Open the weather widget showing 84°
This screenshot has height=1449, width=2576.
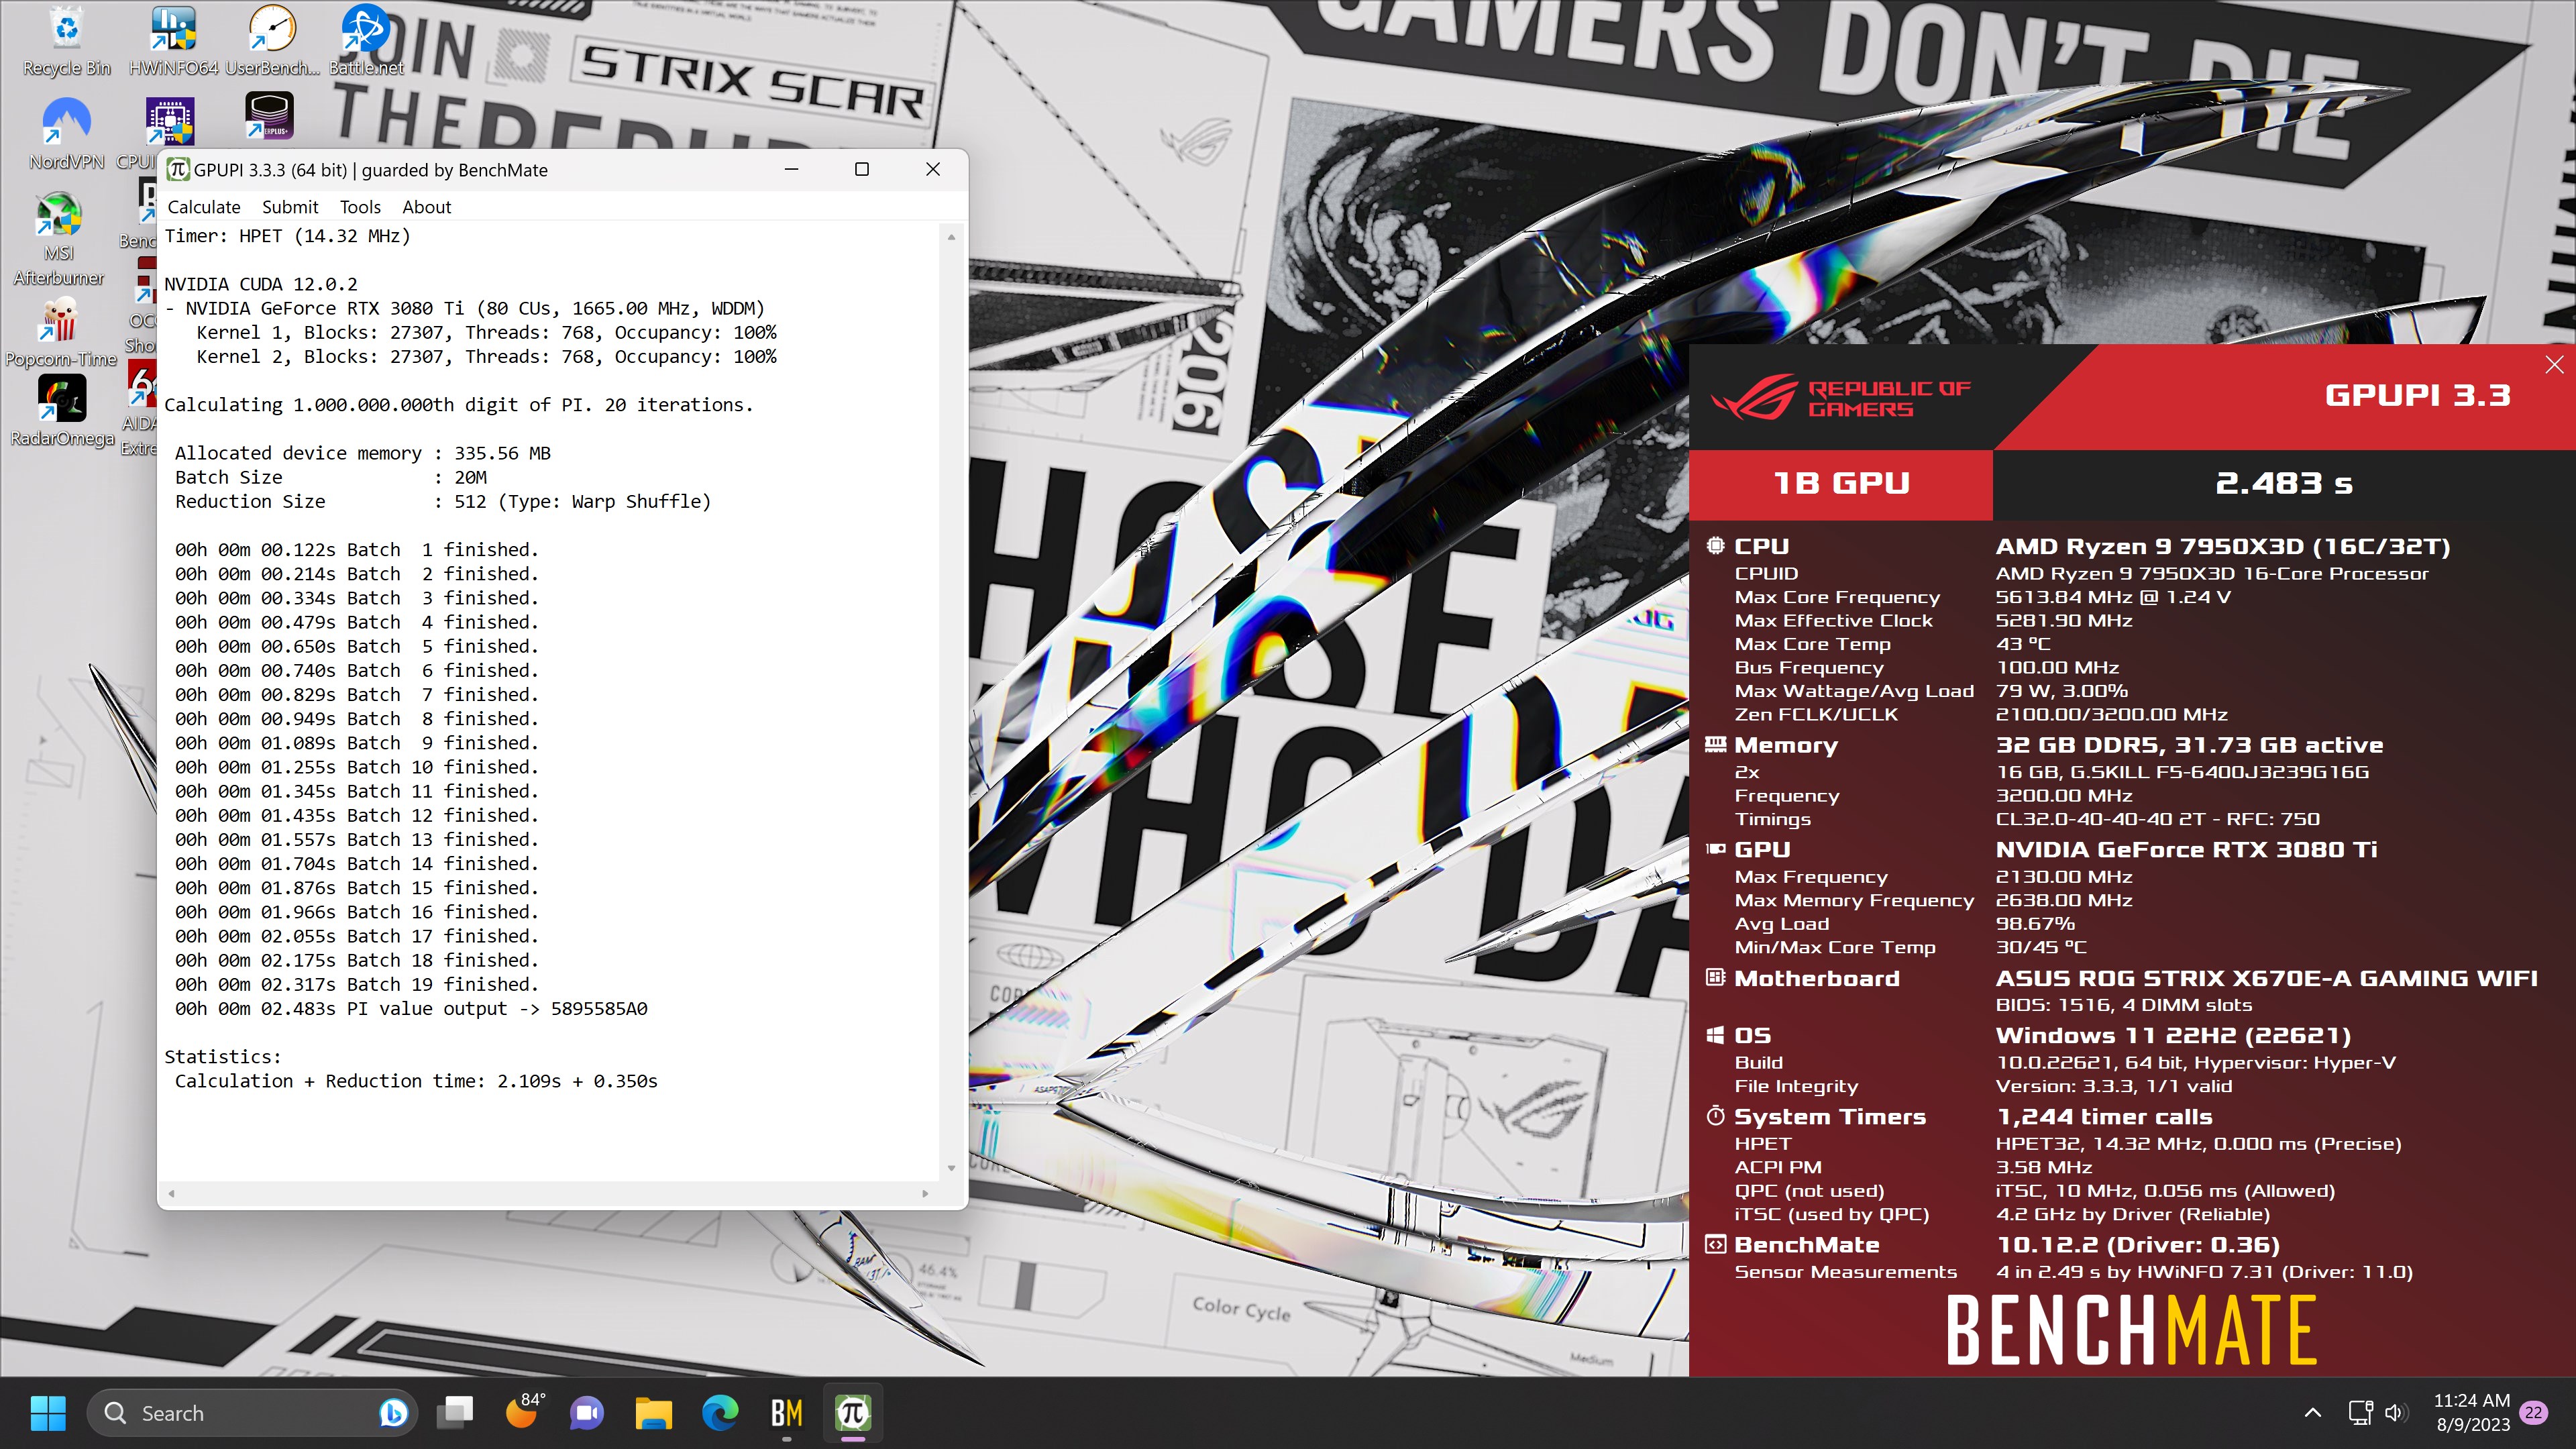point(524,1412)
